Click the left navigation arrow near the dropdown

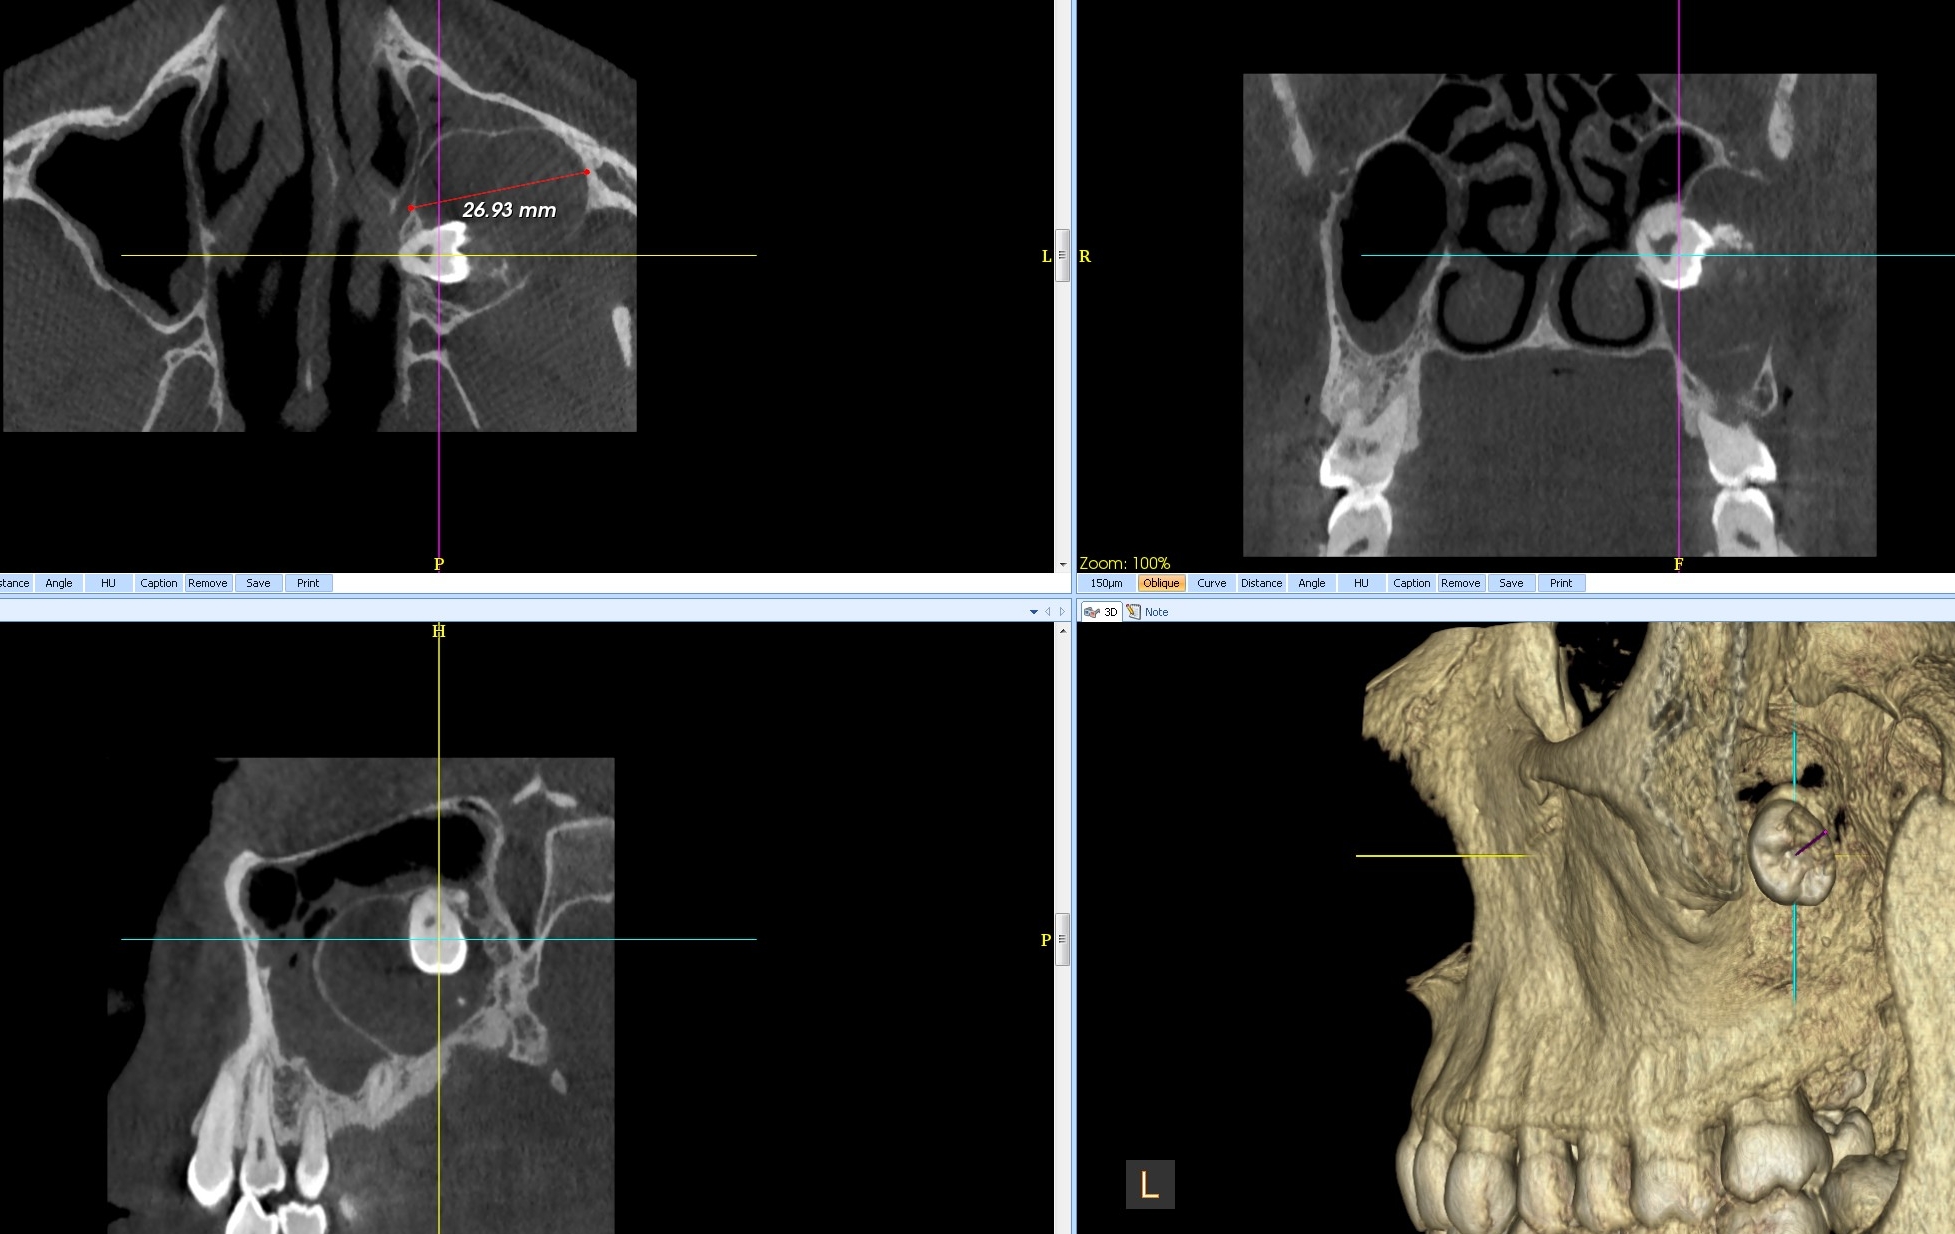[1047, 611]
